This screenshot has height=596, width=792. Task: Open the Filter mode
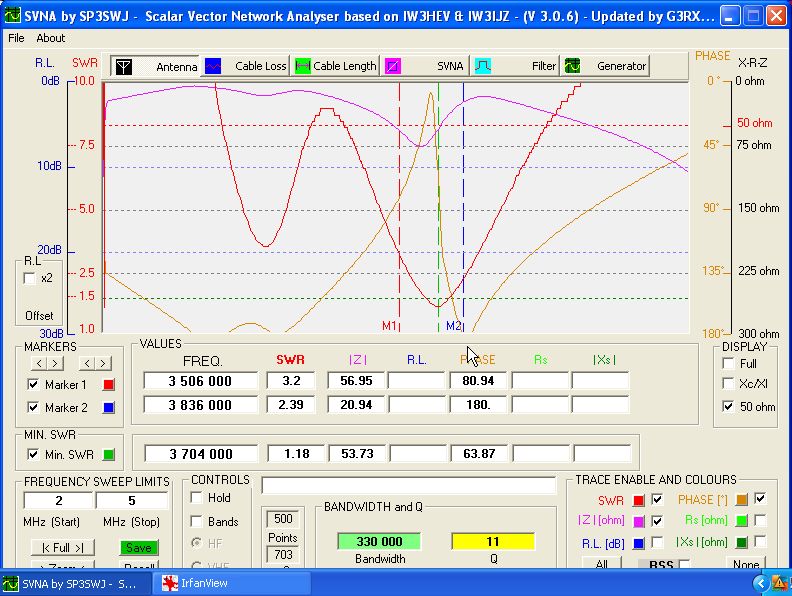483,66
